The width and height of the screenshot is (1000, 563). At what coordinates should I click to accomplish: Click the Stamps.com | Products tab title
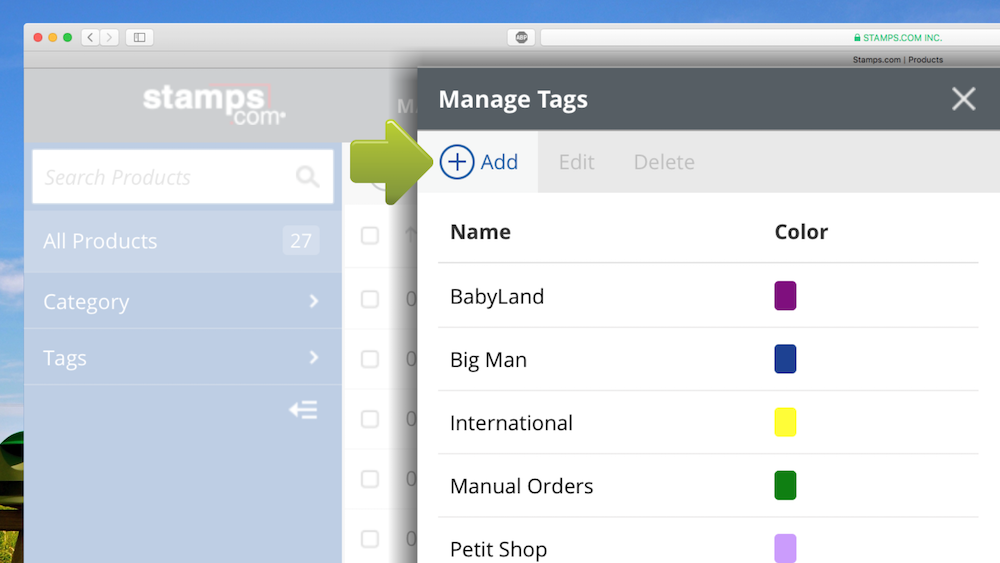coord(897,59)
